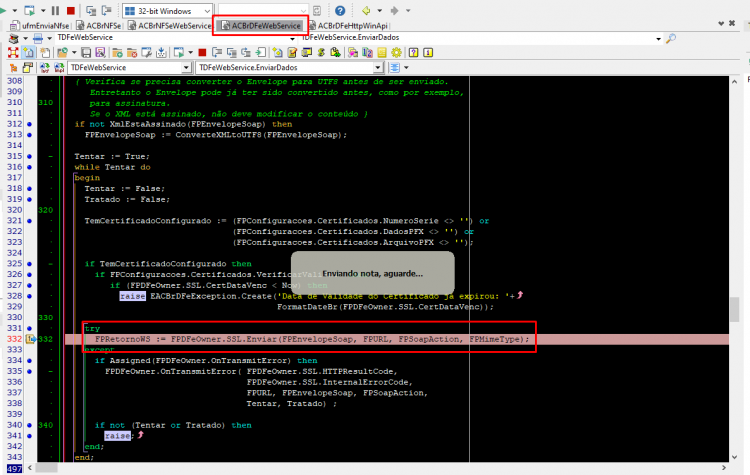Open the magnifier search icon beside the method box
Viewport: 750px width, 475px height.
pos(671,38)
